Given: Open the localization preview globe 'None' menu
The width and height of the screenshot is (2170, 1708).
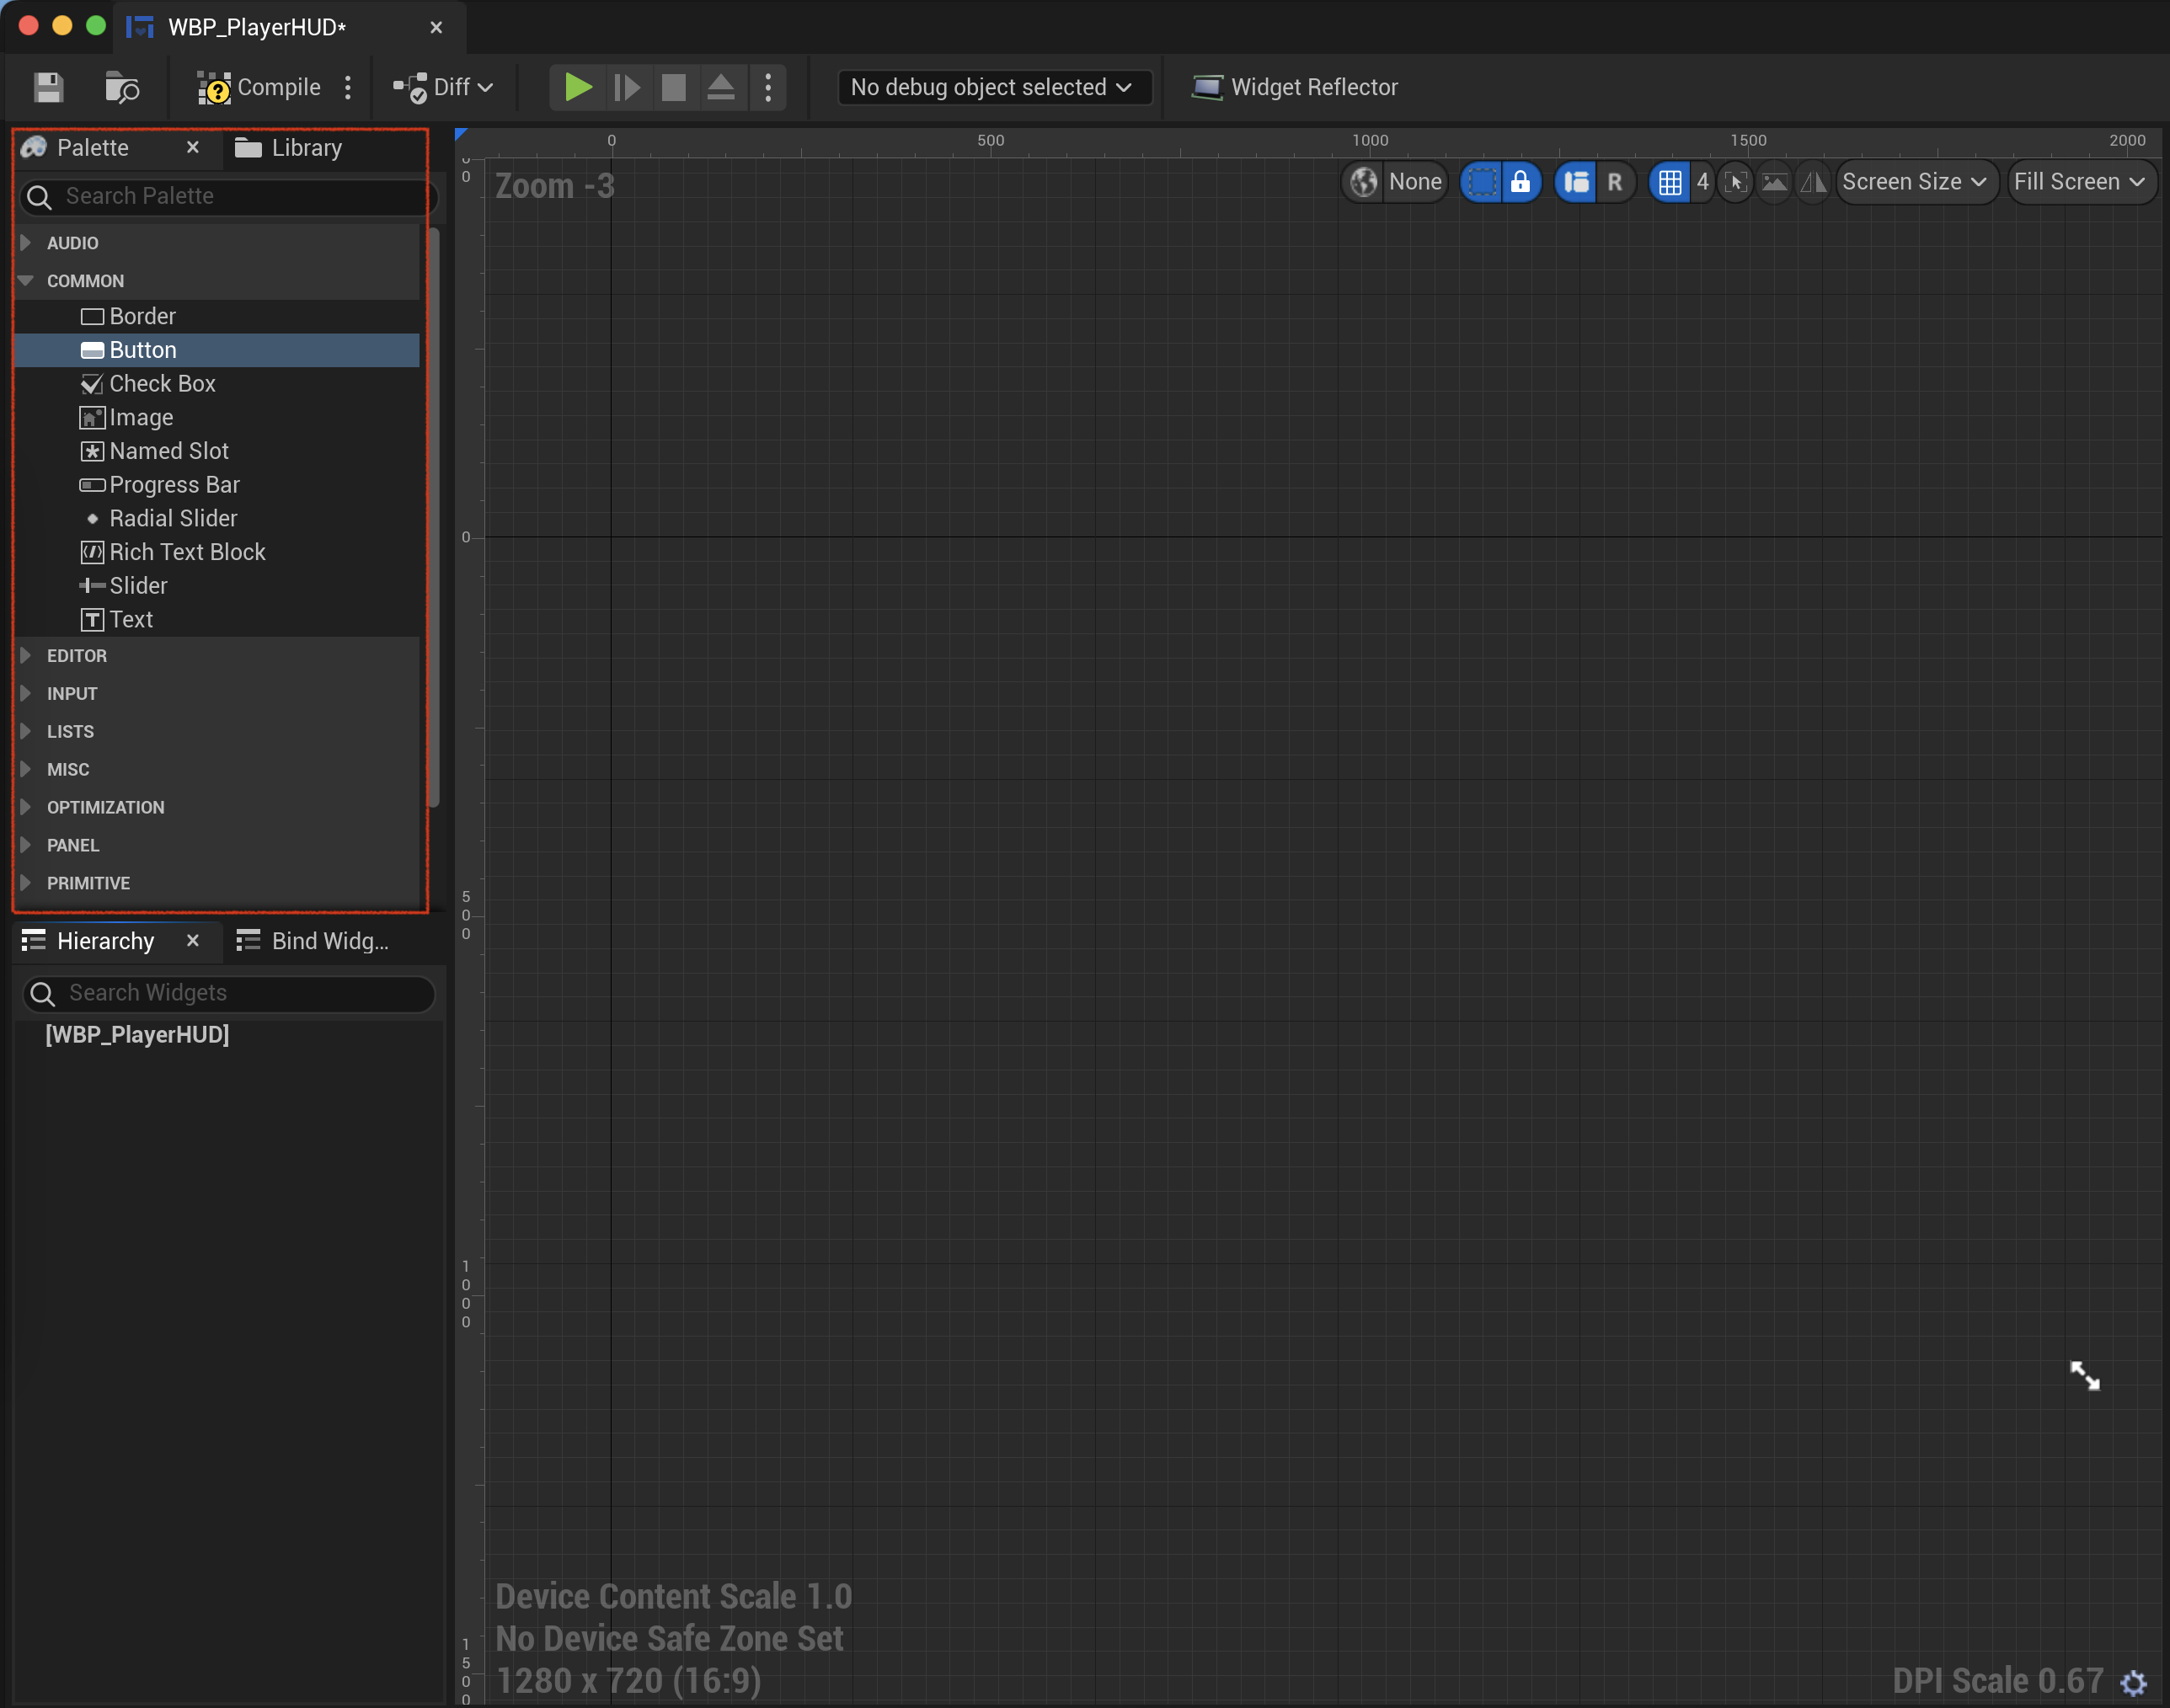Looking at the screenshot, I should point(1395,182).
